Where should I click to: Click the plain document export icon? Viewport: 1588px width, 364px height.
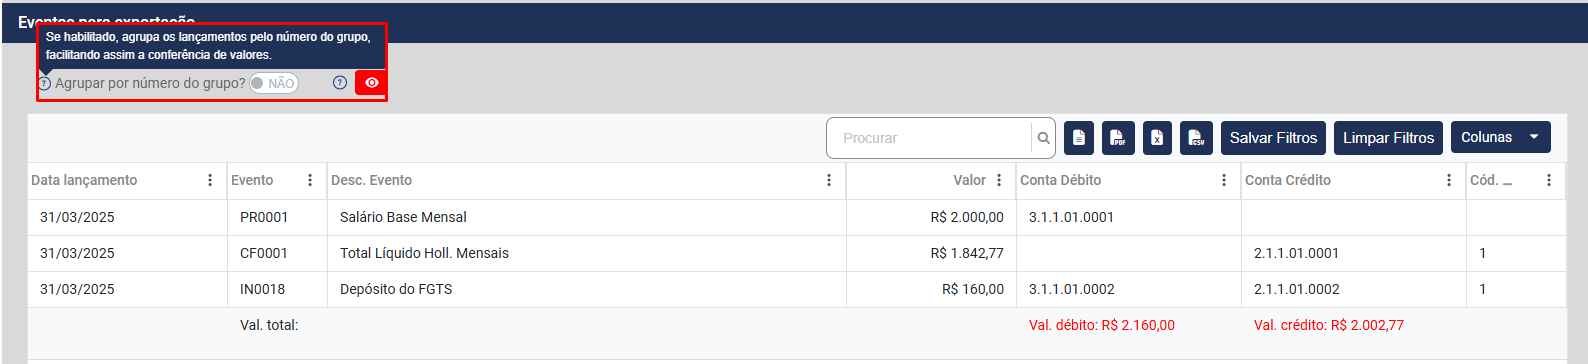point(1079,138)
